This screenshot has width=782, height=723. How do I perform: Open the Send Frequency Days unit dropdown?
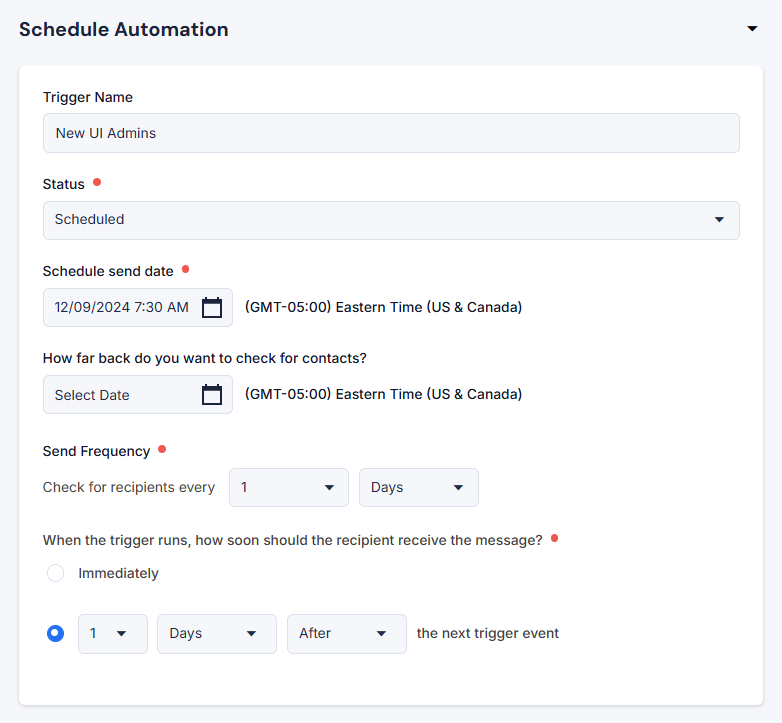coord(419,487)
